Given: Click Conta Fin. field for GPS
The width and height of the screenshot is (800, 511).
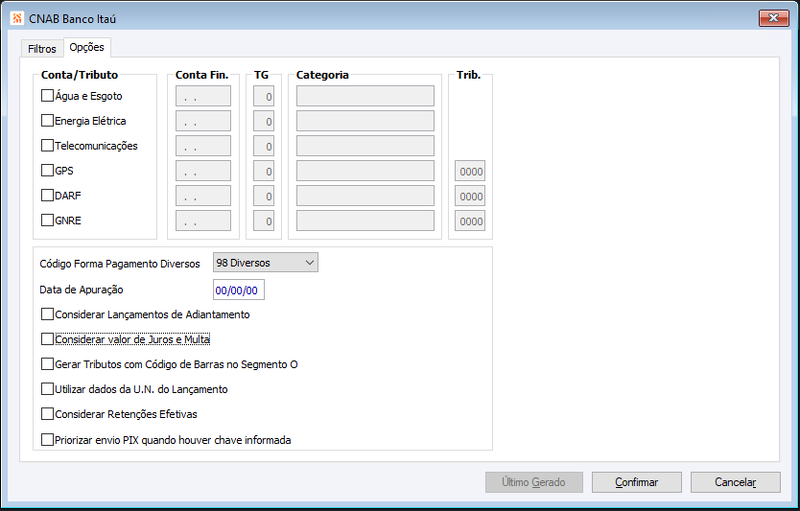Looking at the screenshot, I should click(x=203, y=171).
